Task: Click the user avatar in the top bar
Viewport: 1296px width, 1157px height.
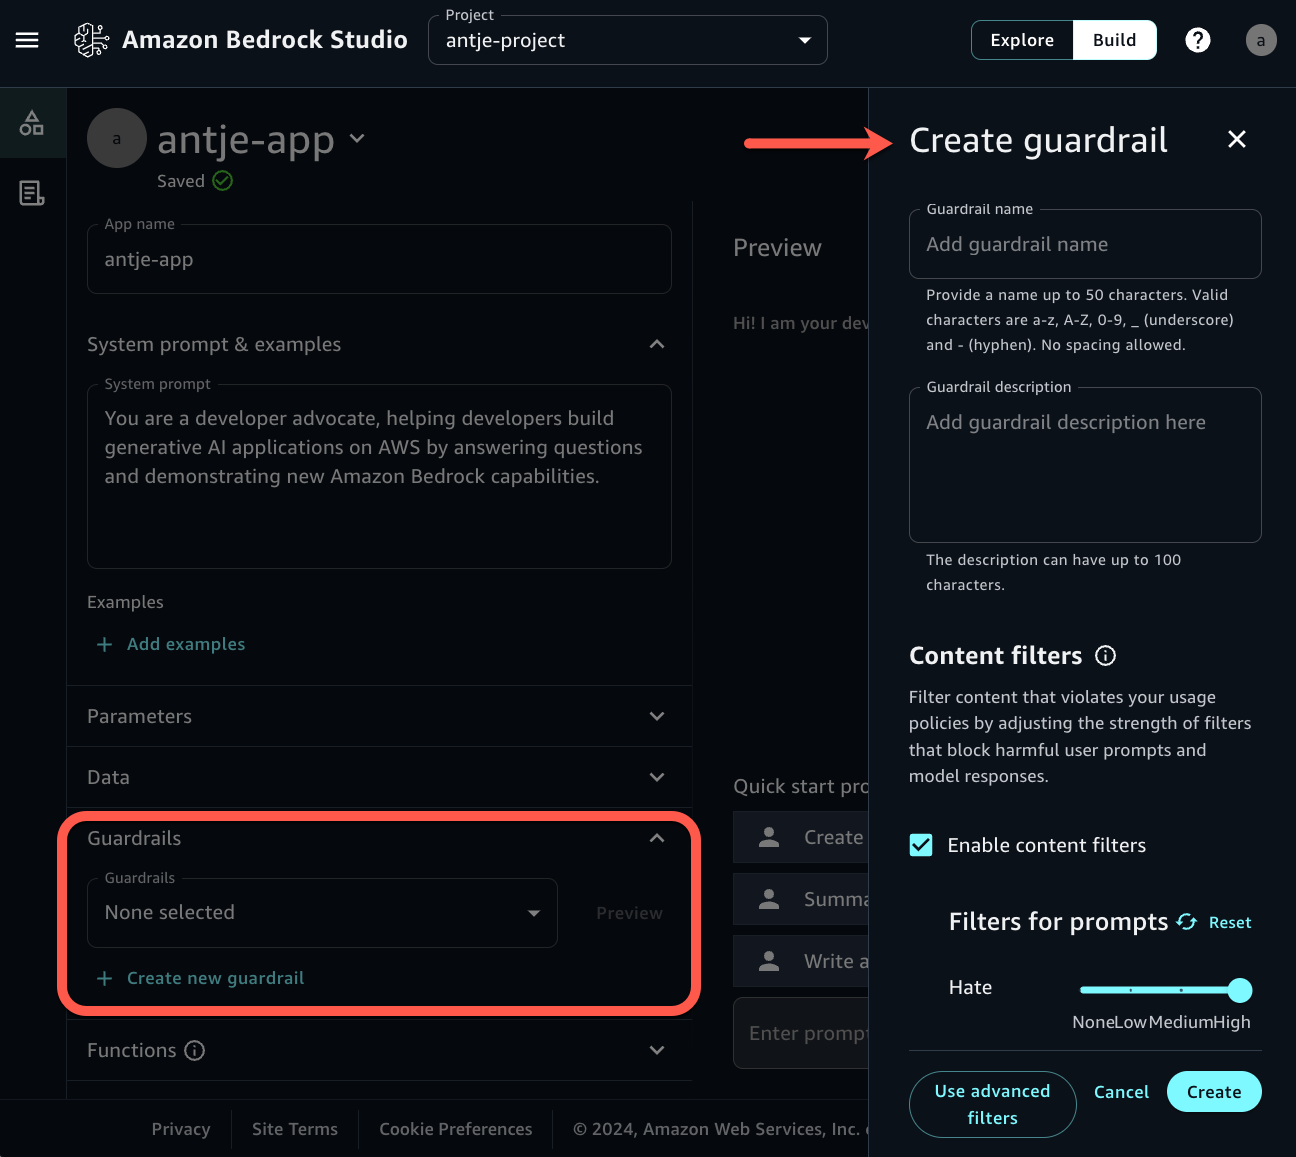Action: (1261, 40)
